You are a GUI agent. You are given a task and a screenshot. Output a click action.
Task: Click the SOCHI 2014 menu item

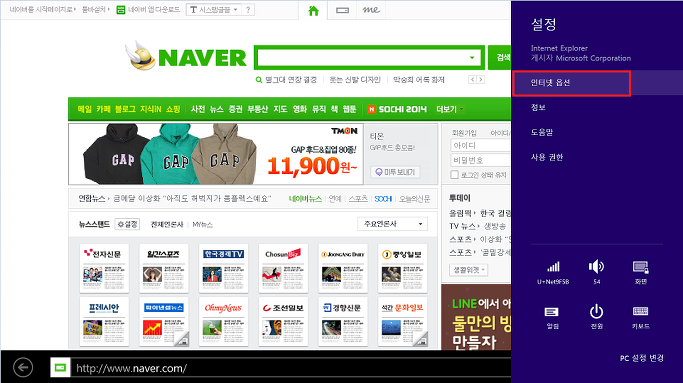point(397,109)
